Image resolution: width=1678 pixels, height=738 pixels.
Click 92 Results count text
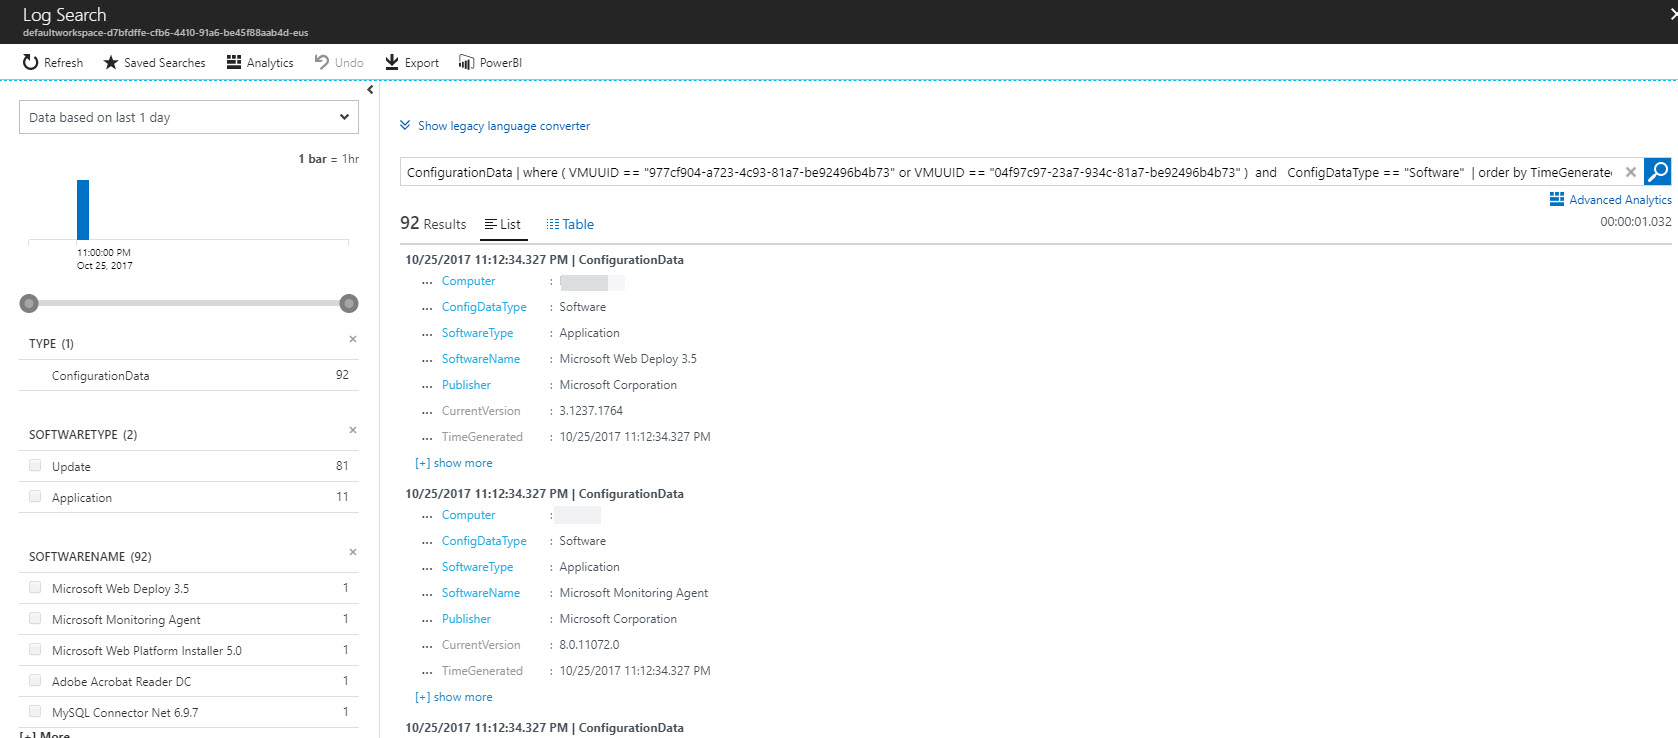point(433,223)
